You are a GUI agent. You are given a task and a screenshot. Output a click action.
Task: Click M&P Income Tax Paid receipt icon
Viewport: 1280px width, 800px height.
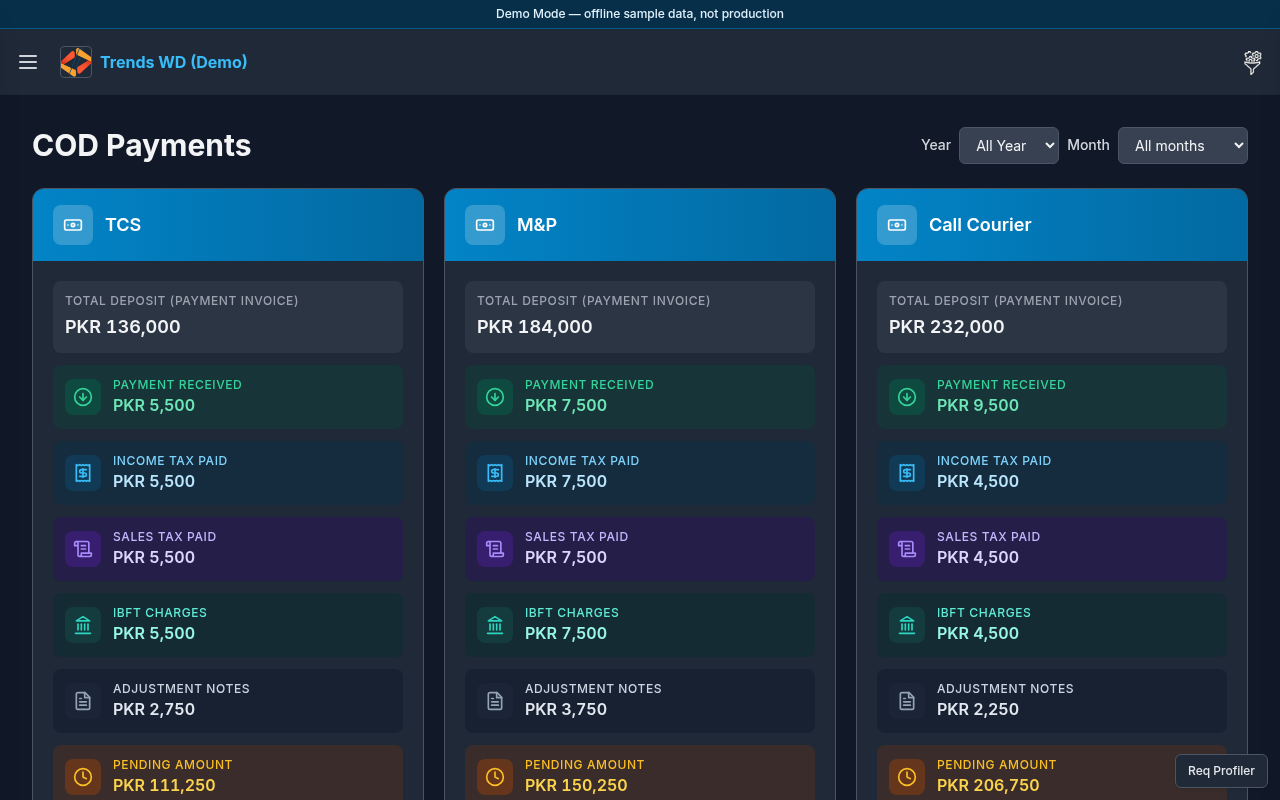click(495, 473)
